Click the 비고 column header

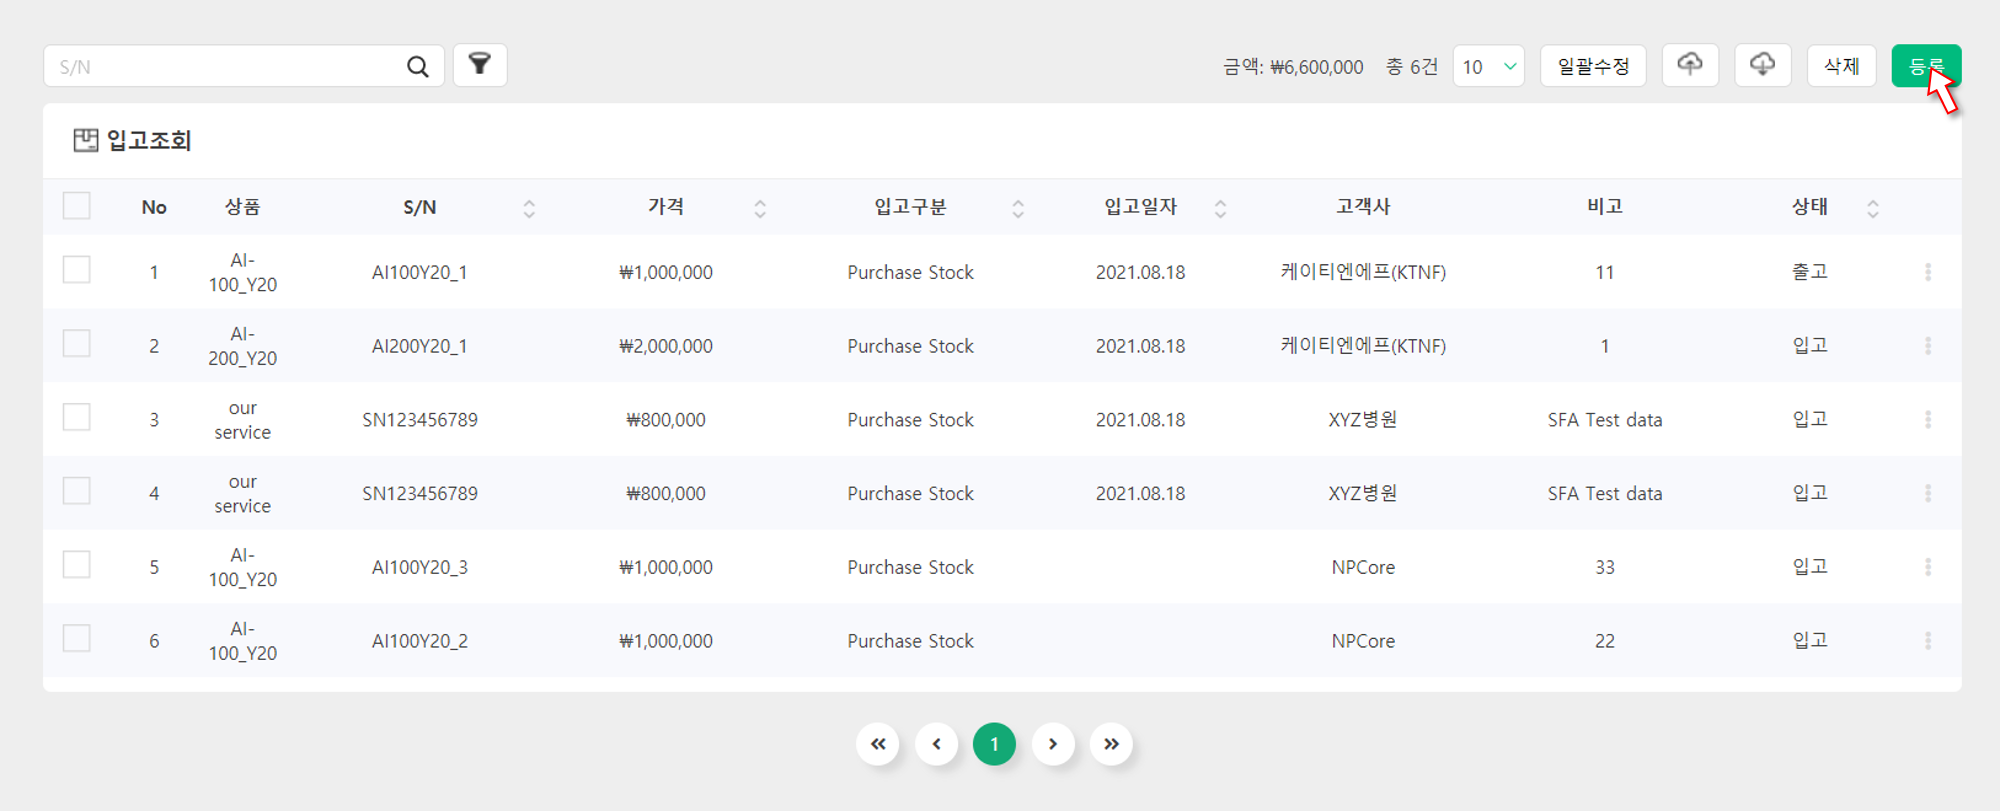point(1605,207)
